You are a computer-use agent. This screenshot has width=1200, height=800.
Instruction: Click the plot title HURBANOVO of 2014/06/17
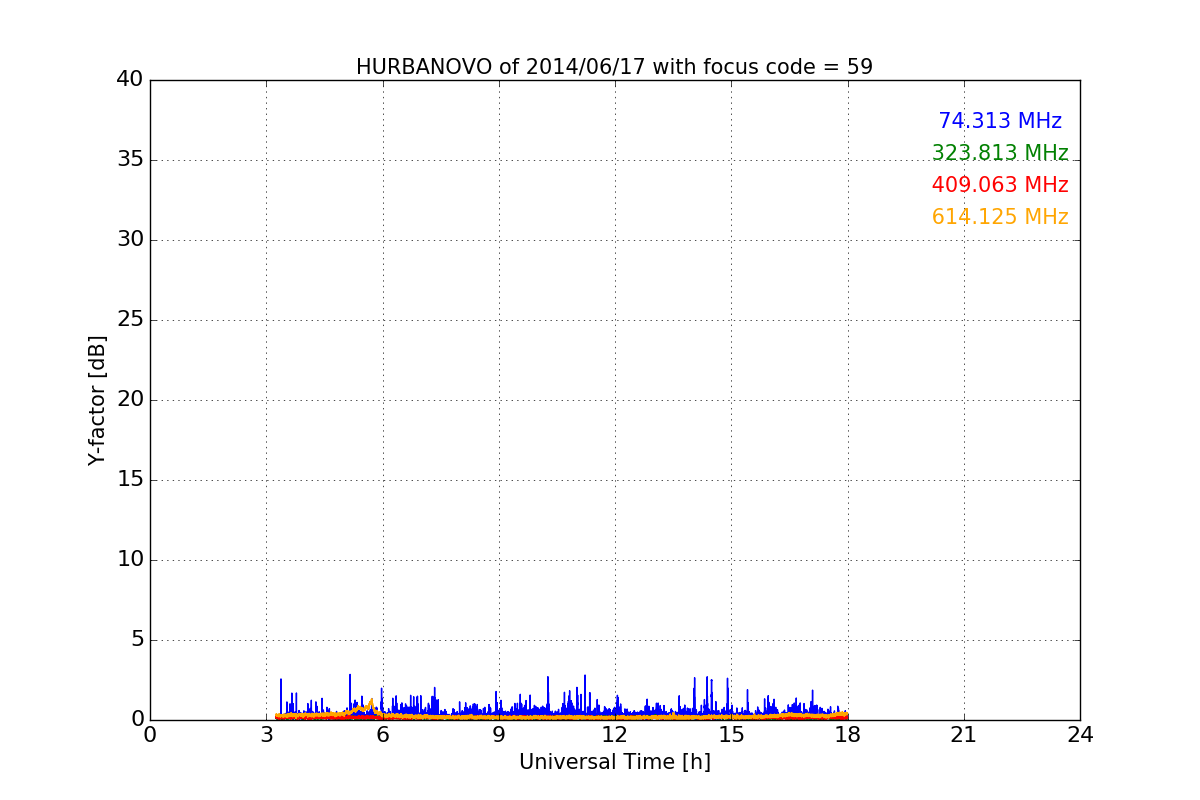coord(614,67)
